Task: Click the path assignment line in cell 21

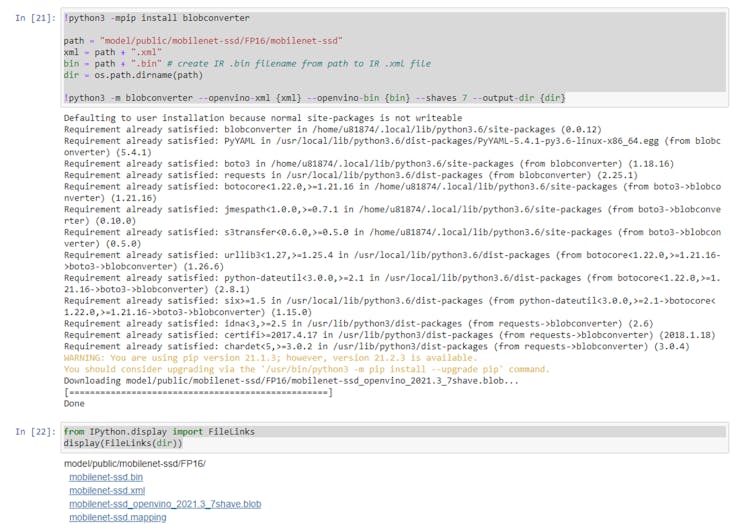Action: 203,41
